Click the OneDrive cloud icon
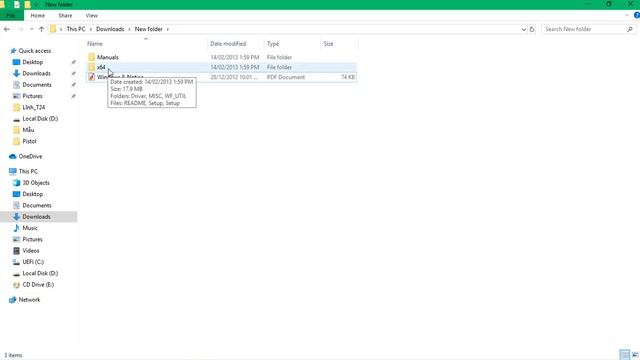640x360 pixels. coord(13,156)
